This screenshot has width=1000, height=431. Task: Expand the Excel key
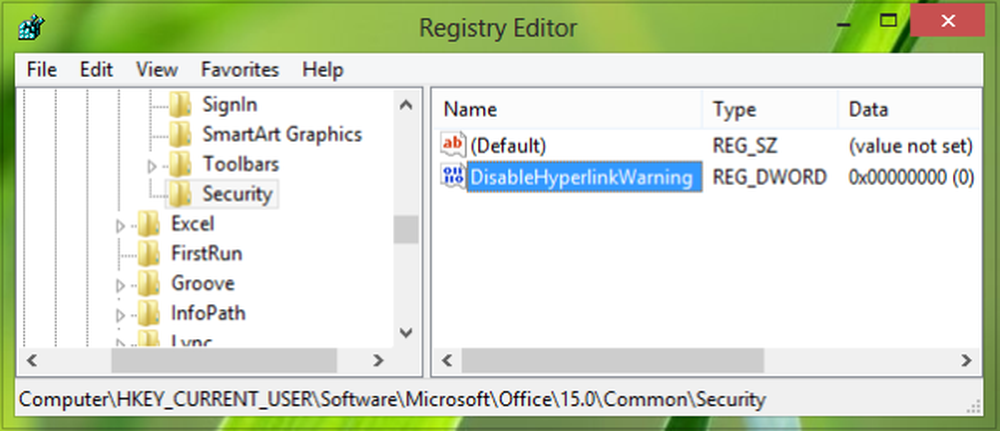pyautogui.click(x=121, y=226)
